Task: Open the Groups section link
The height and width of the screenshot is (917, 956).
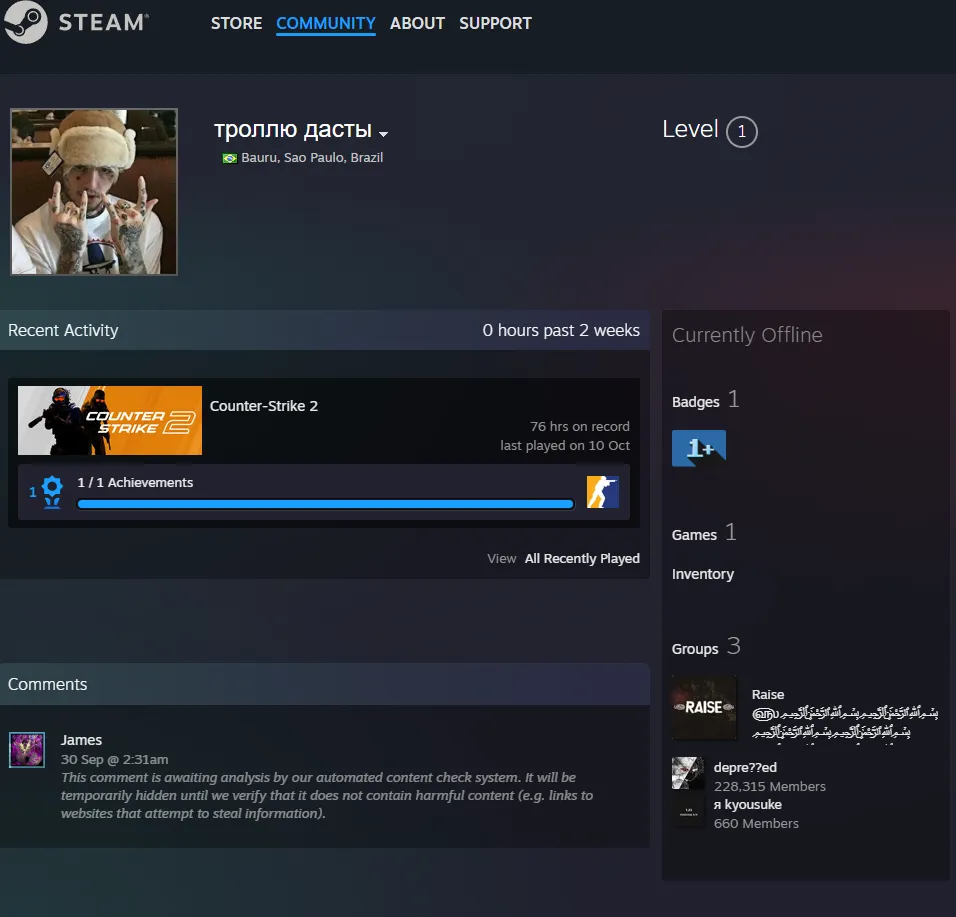Action: tap(695, 649)
